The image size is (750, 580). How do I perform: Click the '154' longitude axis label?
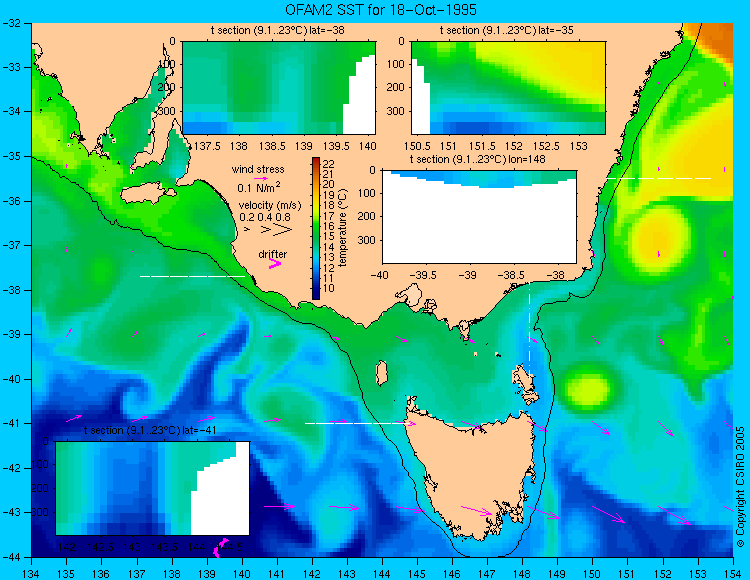732,573
